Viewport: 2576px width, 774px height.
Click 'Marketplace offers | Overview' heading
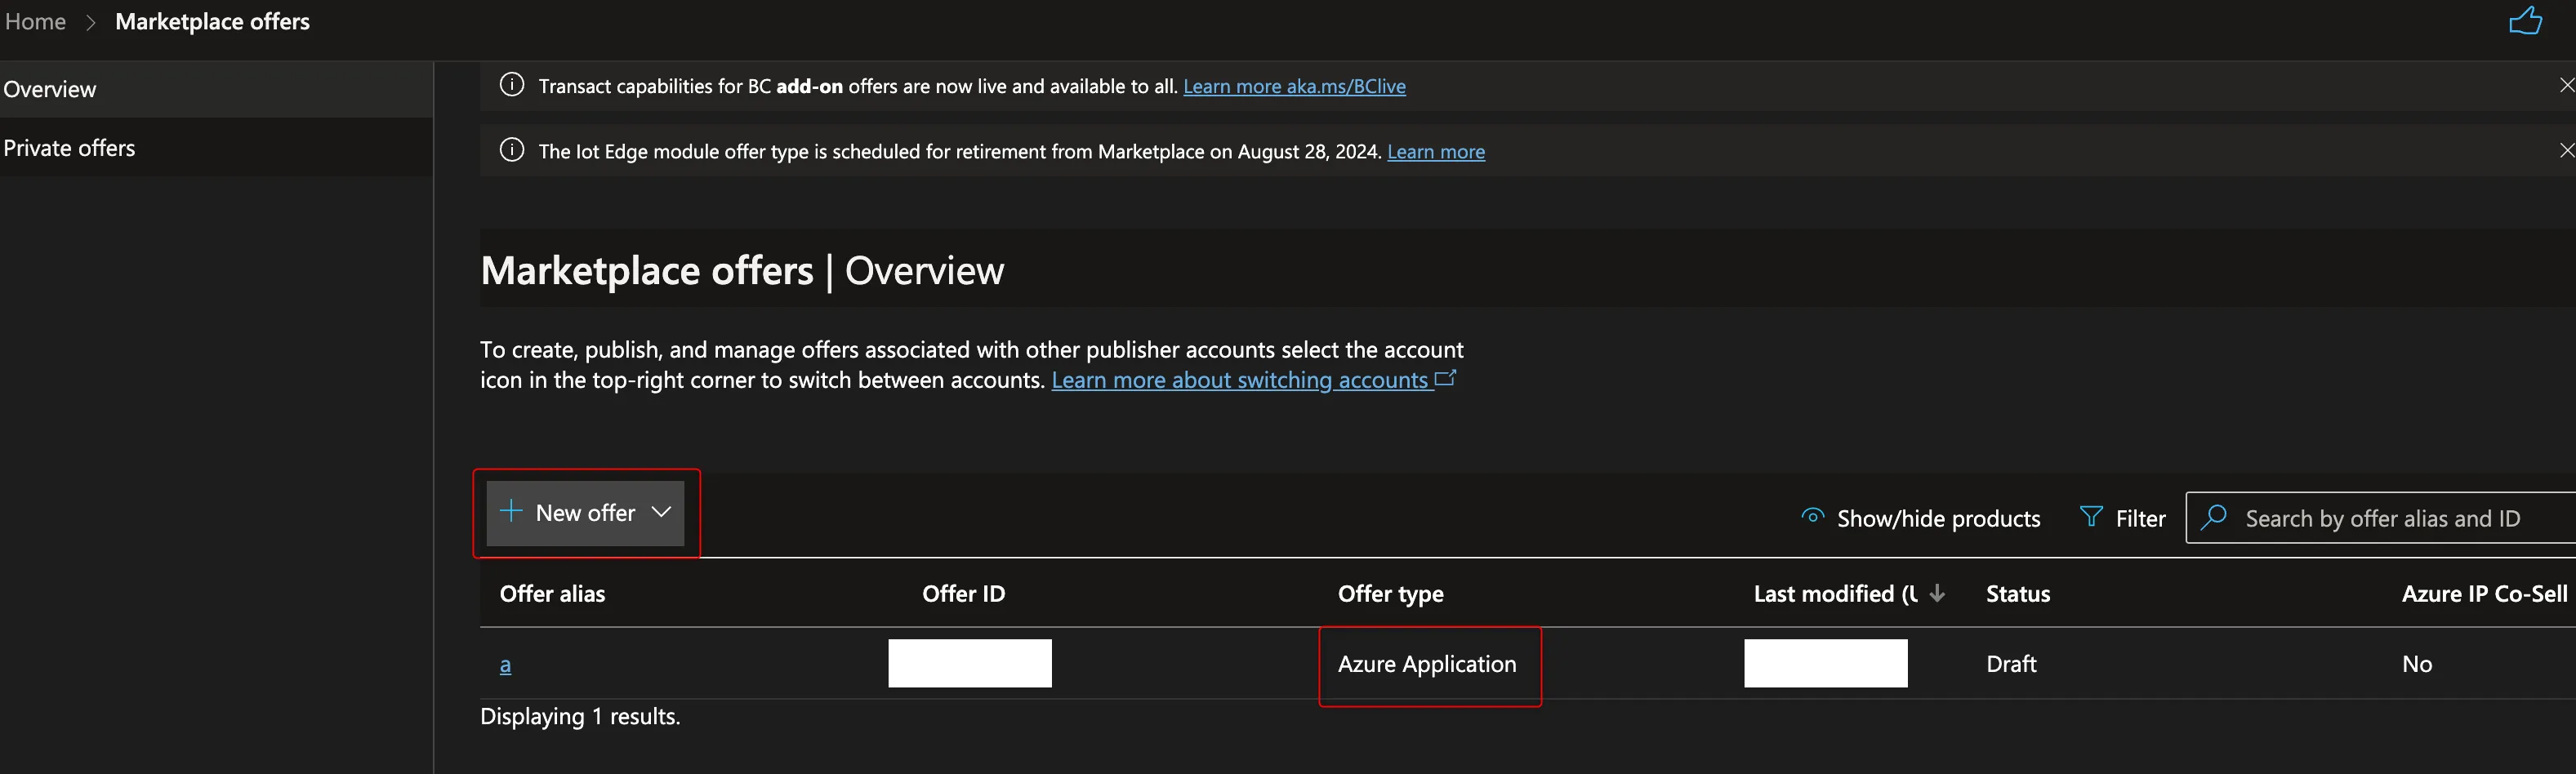pos(742,271)
